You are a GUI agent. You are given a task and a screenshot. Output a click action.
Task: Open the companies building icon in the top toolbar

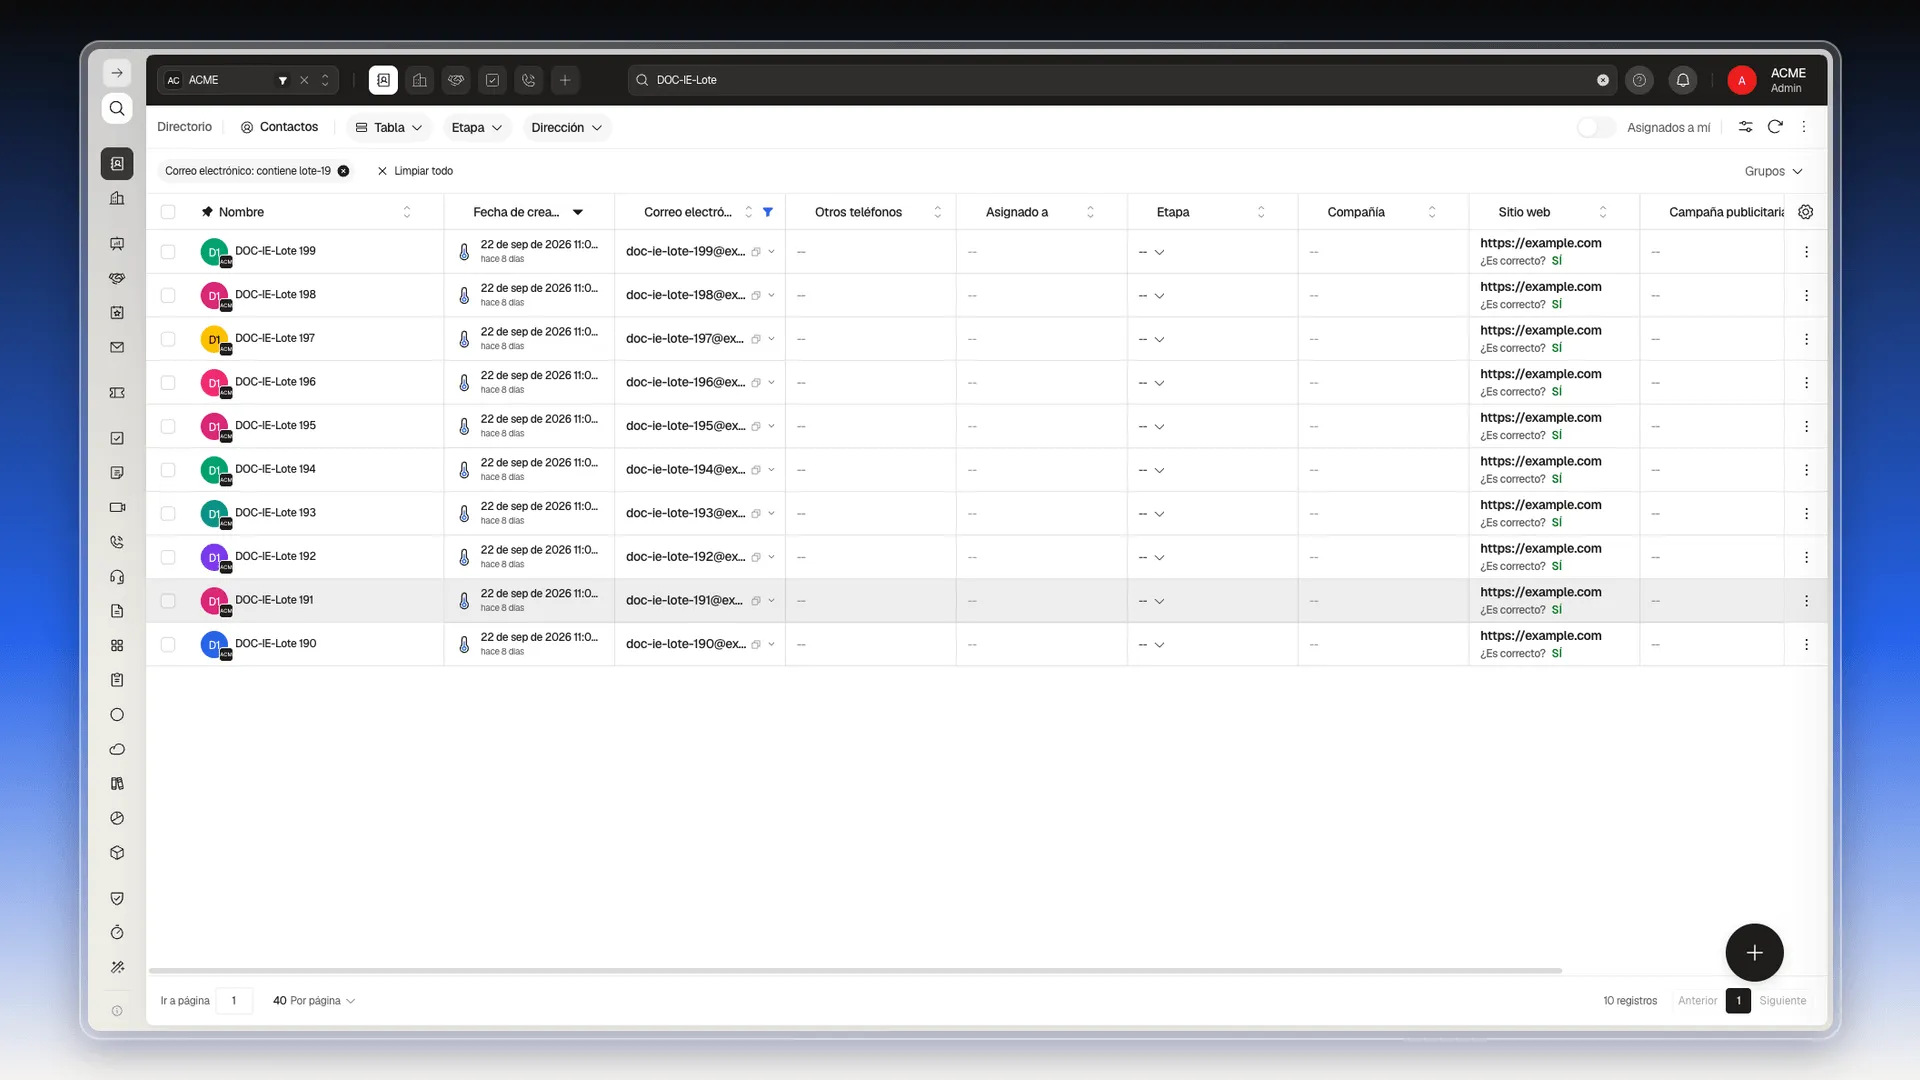[x=420, y=80]
